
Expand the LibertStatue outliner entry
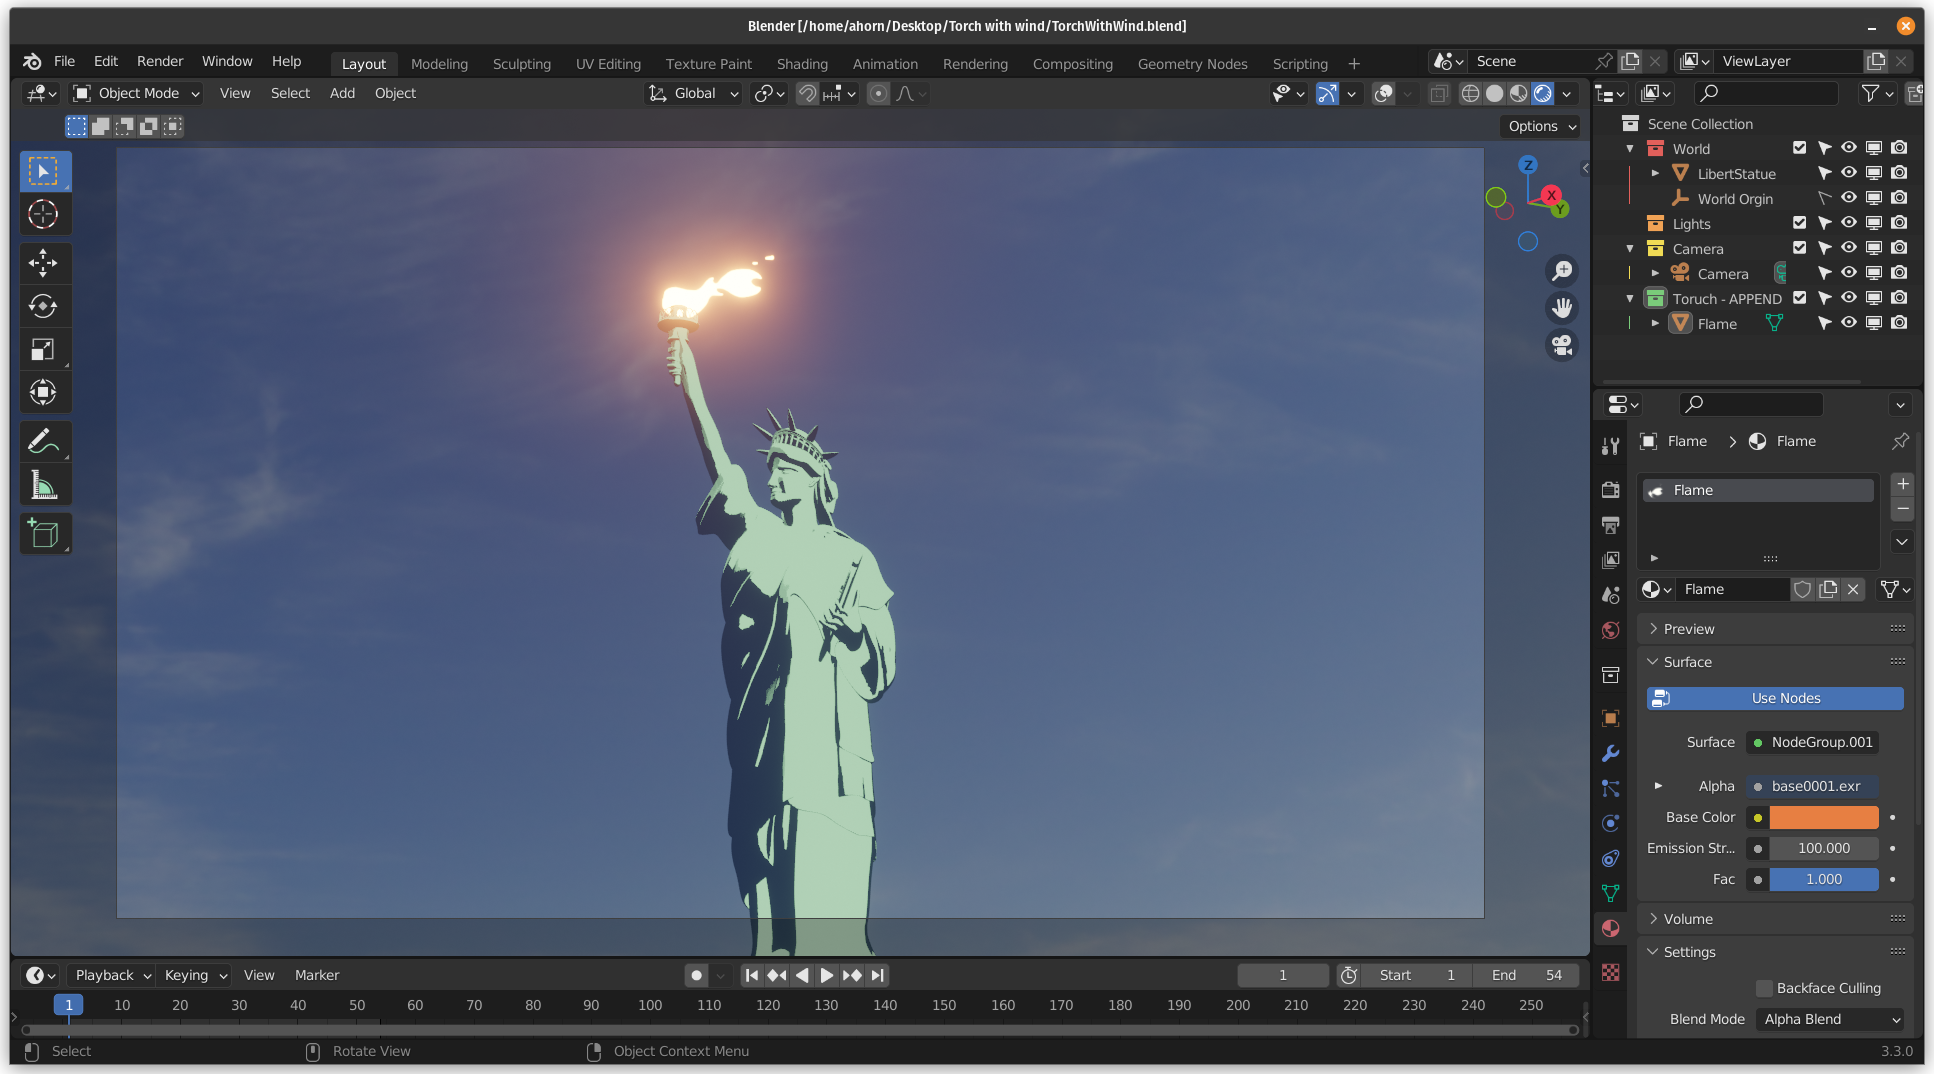click(x=1656, y=173)
